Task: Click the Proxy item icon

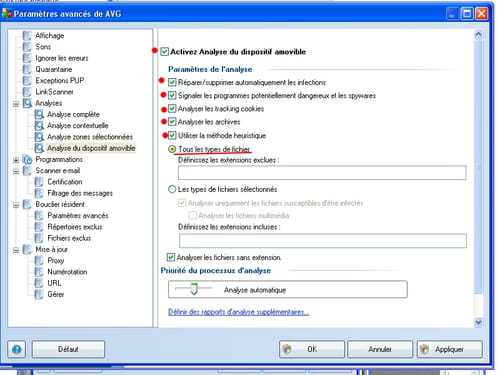Action: 39,261
